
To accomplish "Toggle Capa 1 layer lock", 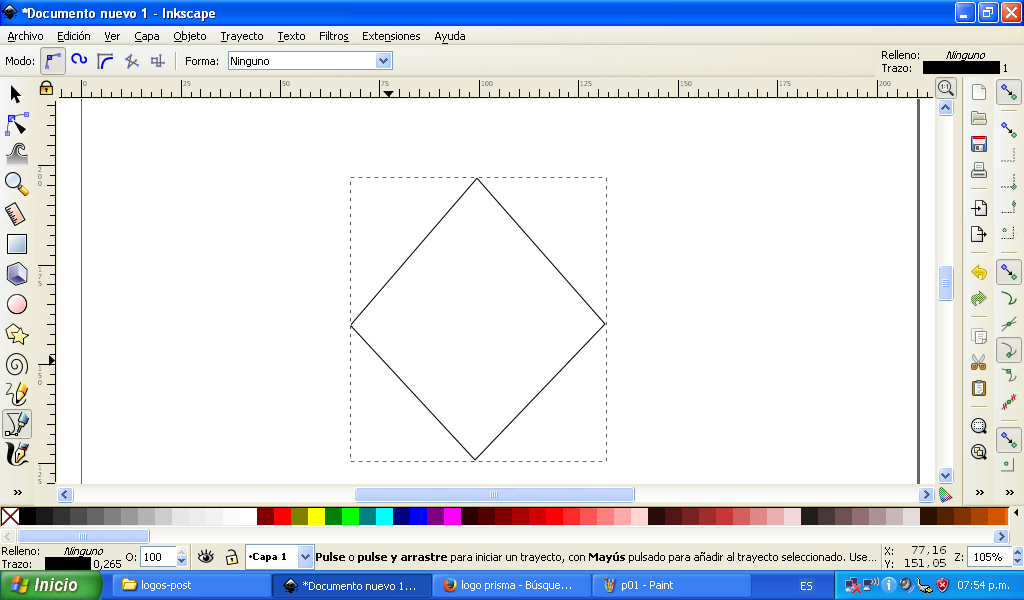I will [x=231, y=557].
